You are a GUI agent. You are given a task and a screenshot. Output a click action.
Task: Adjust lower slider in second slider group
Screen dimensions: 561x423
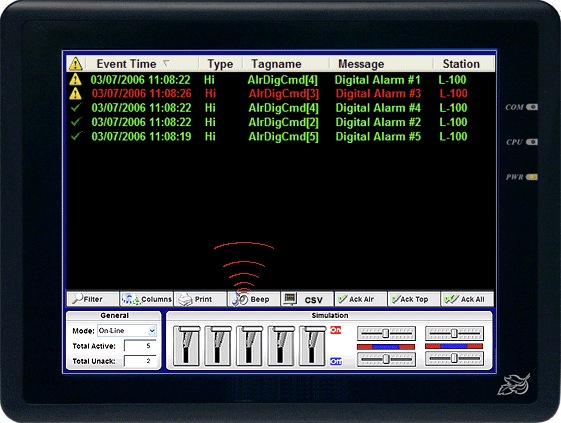[454, 358]
